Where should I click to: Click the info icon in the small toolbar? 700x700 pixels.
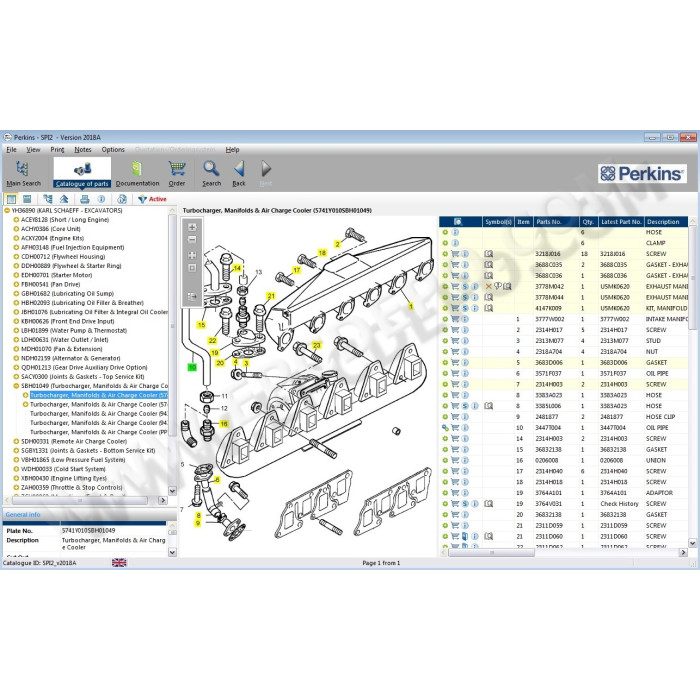(x=101, y=199)
